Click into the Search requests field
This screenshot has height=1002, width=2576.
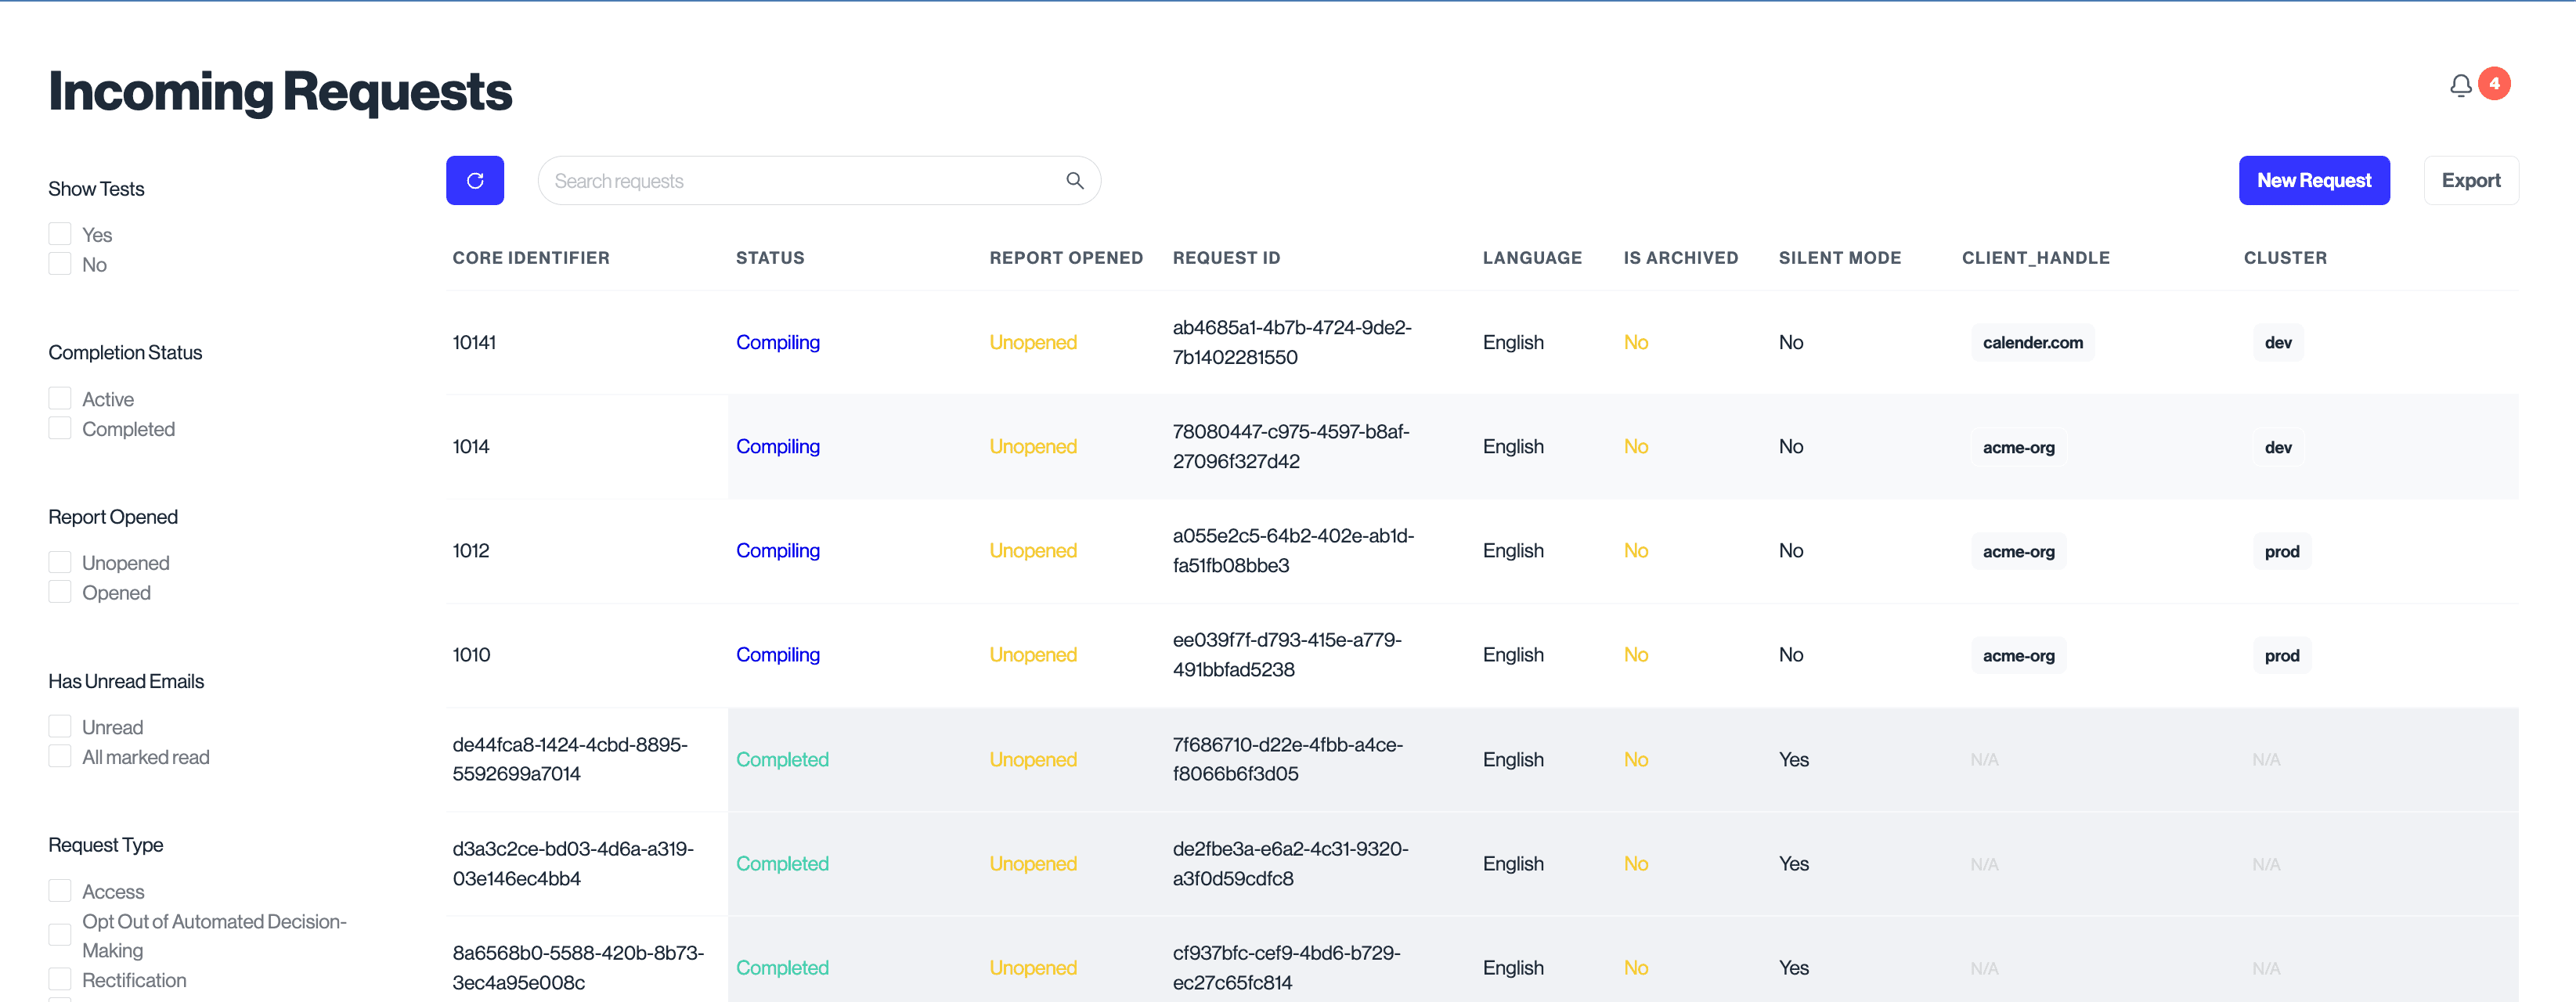coord(800,181)
